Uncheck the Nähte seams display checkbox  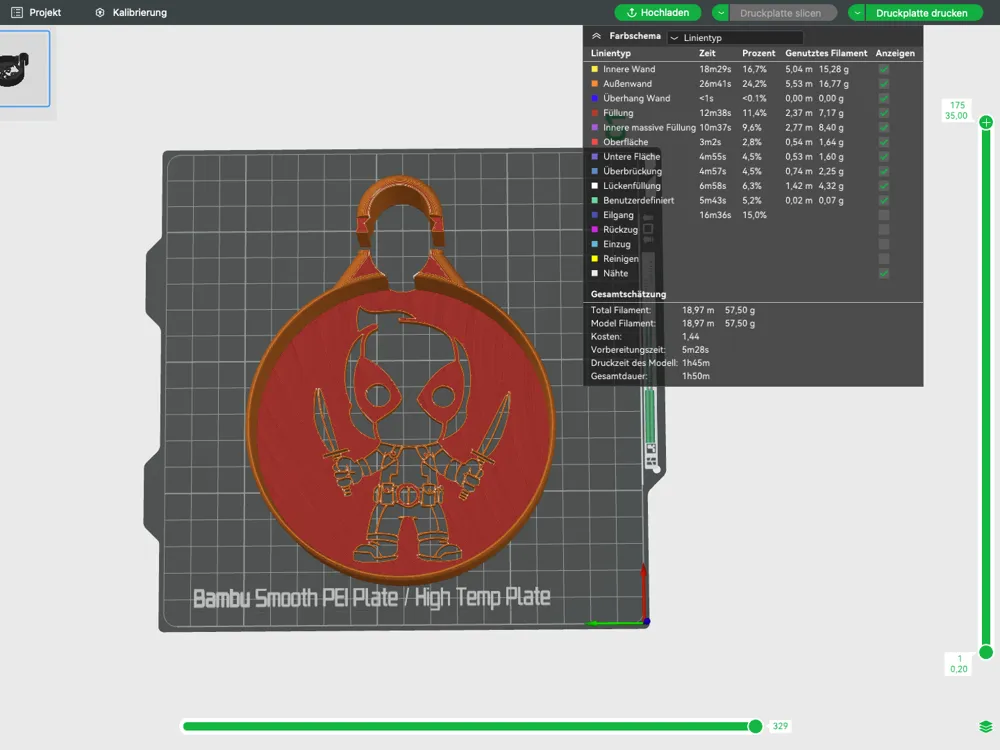pyautogui.click(x=884, y=273)
